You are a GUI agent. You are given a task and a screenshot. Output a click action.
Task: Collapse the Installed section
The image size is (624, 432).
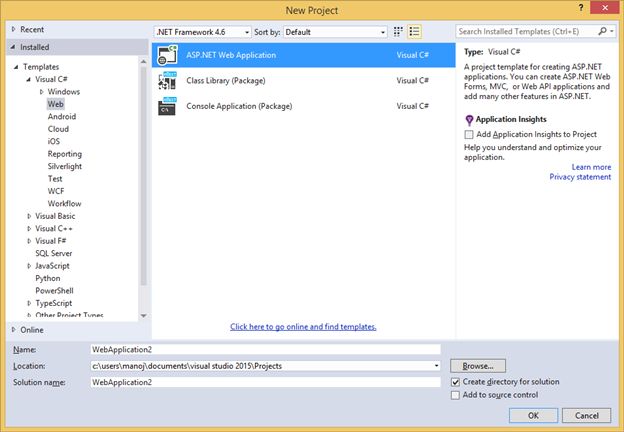coord(14,47)
